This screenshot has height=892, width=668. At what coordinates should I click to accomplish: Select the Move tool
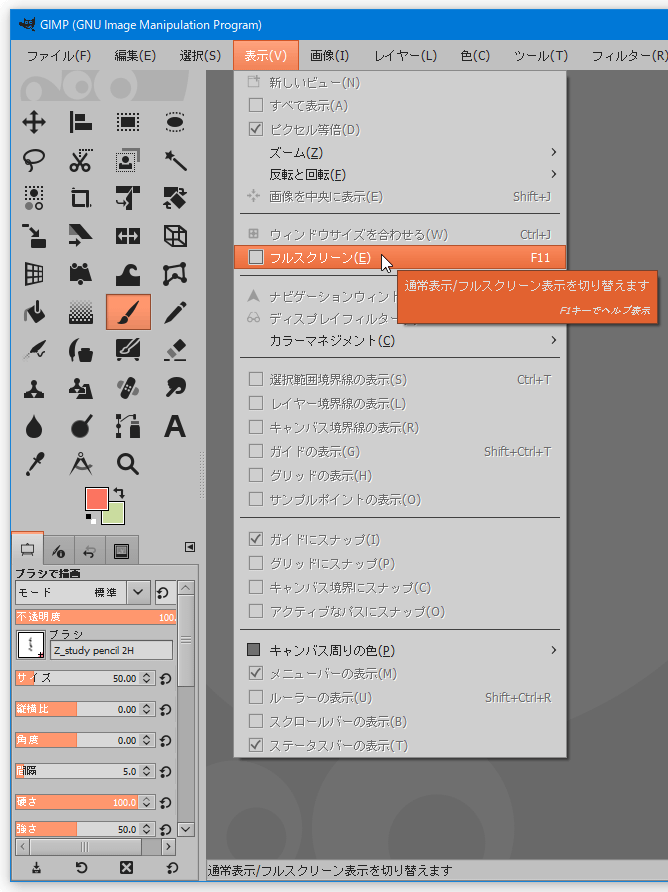pos(34,122)
